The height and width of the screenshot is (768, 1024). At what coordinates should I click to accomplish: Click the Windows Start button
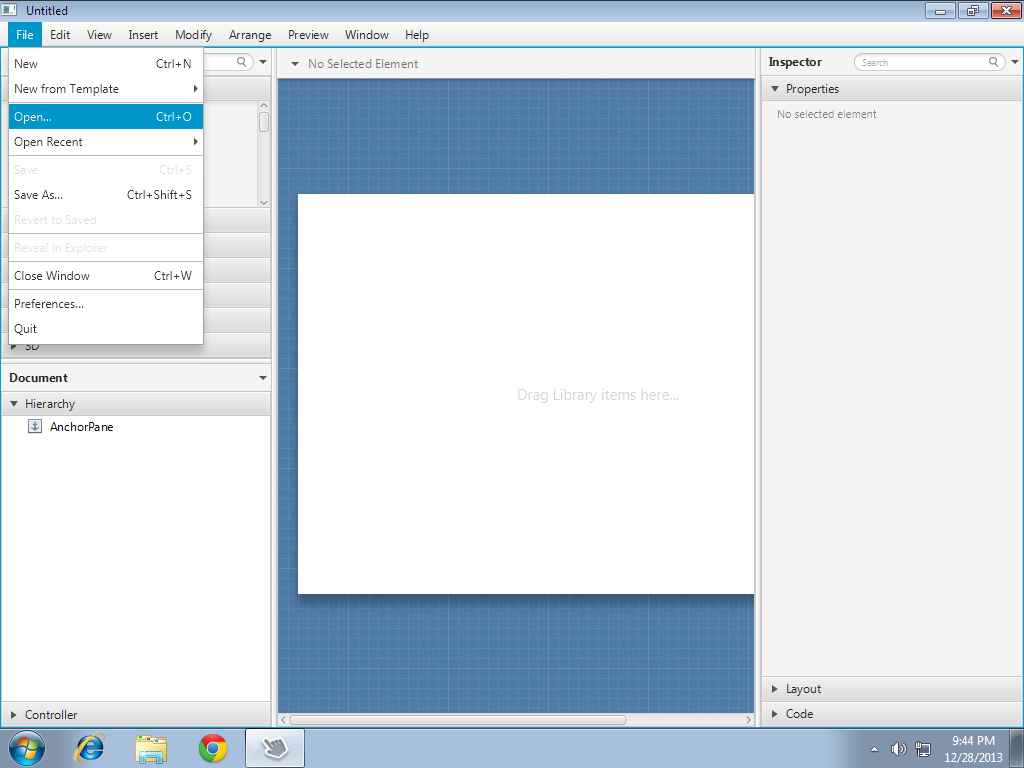(27, 748)
